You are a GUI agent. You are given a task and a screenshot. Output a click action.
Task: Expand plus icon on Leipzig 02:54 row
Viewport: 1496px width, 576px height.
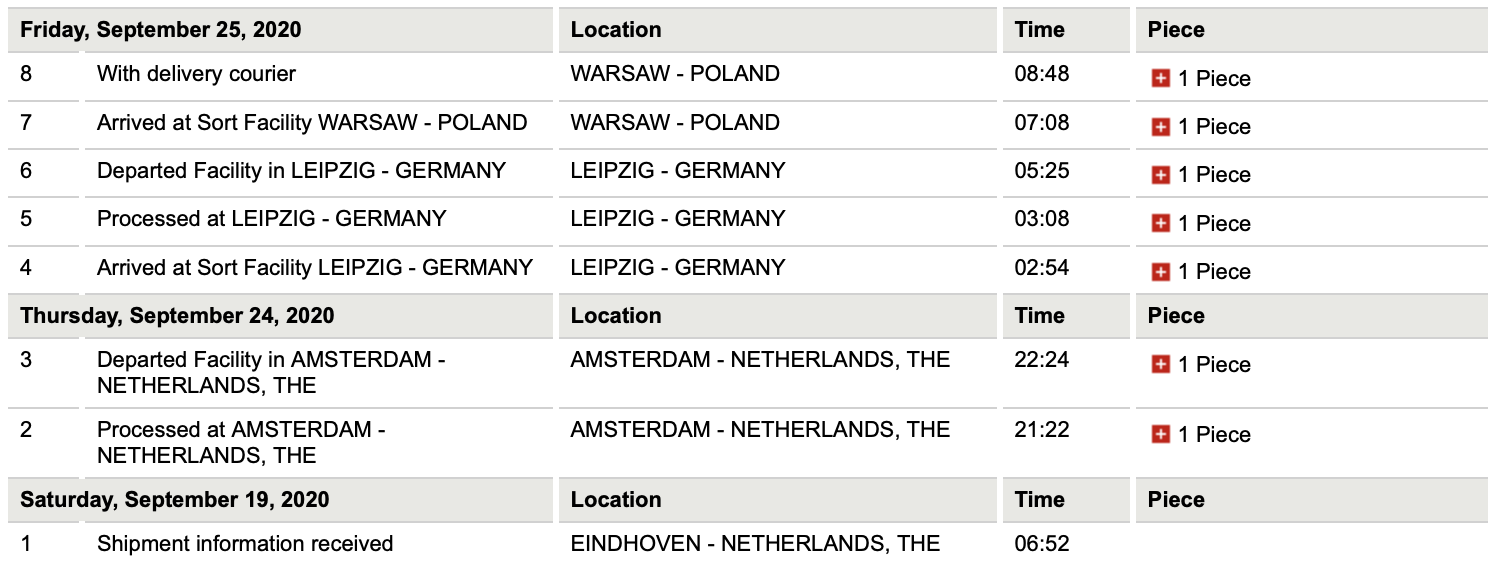pyautogui.click(x=1160, y=271)
